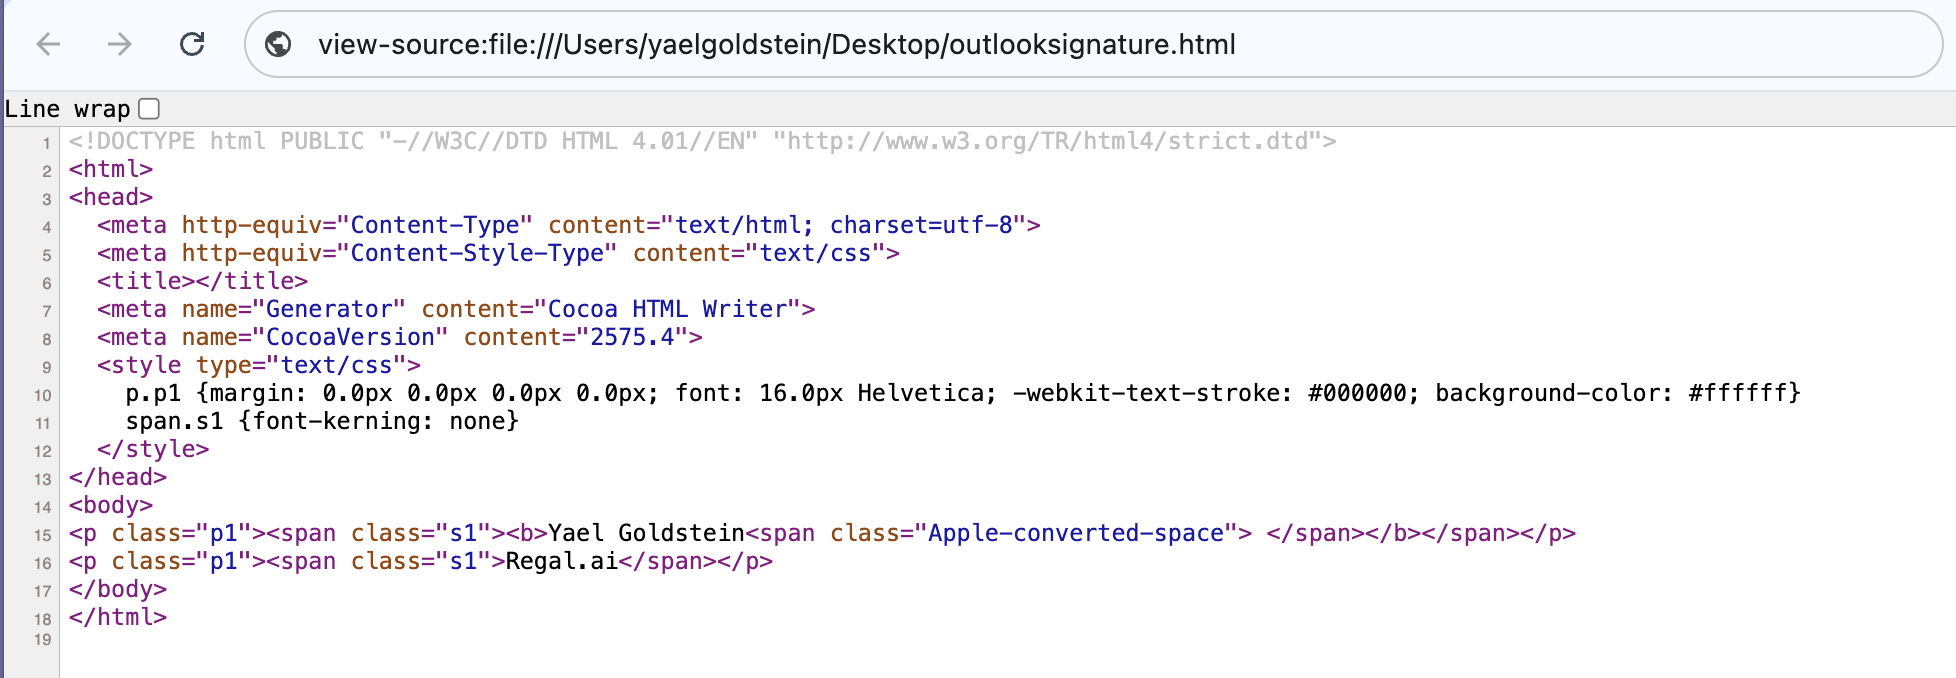This screenshot has height=678, width=1956.
Task: Click line number 15 in the gutter
Action: coord(42,535)
